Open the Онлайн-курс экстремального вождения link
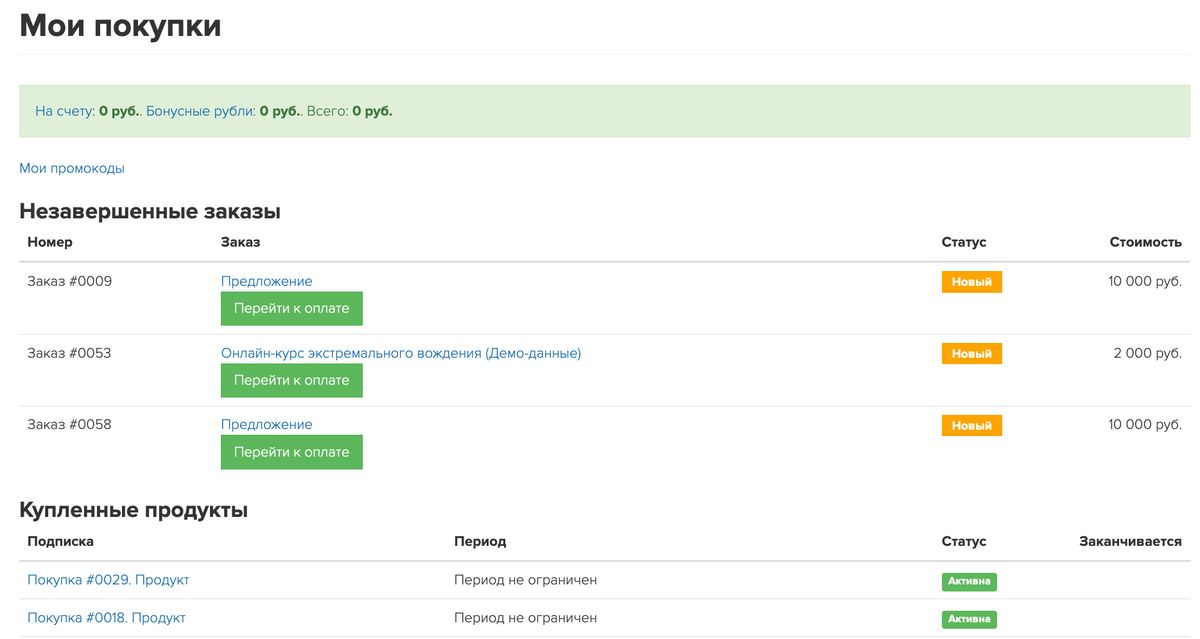Screen dimensions: 1200x639 (401, 353)
